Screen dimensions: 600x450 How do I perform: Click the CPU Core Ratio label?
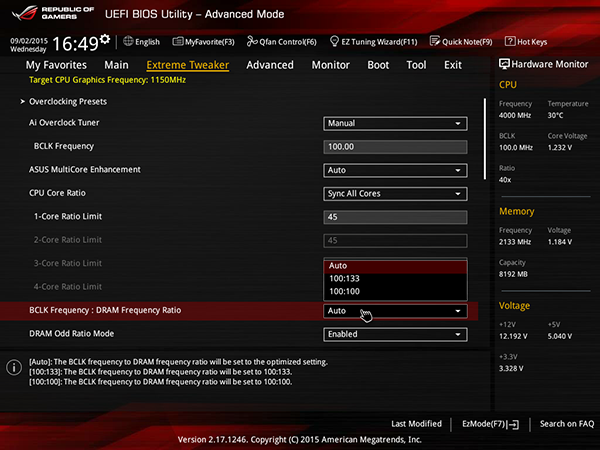pos(57,193)
